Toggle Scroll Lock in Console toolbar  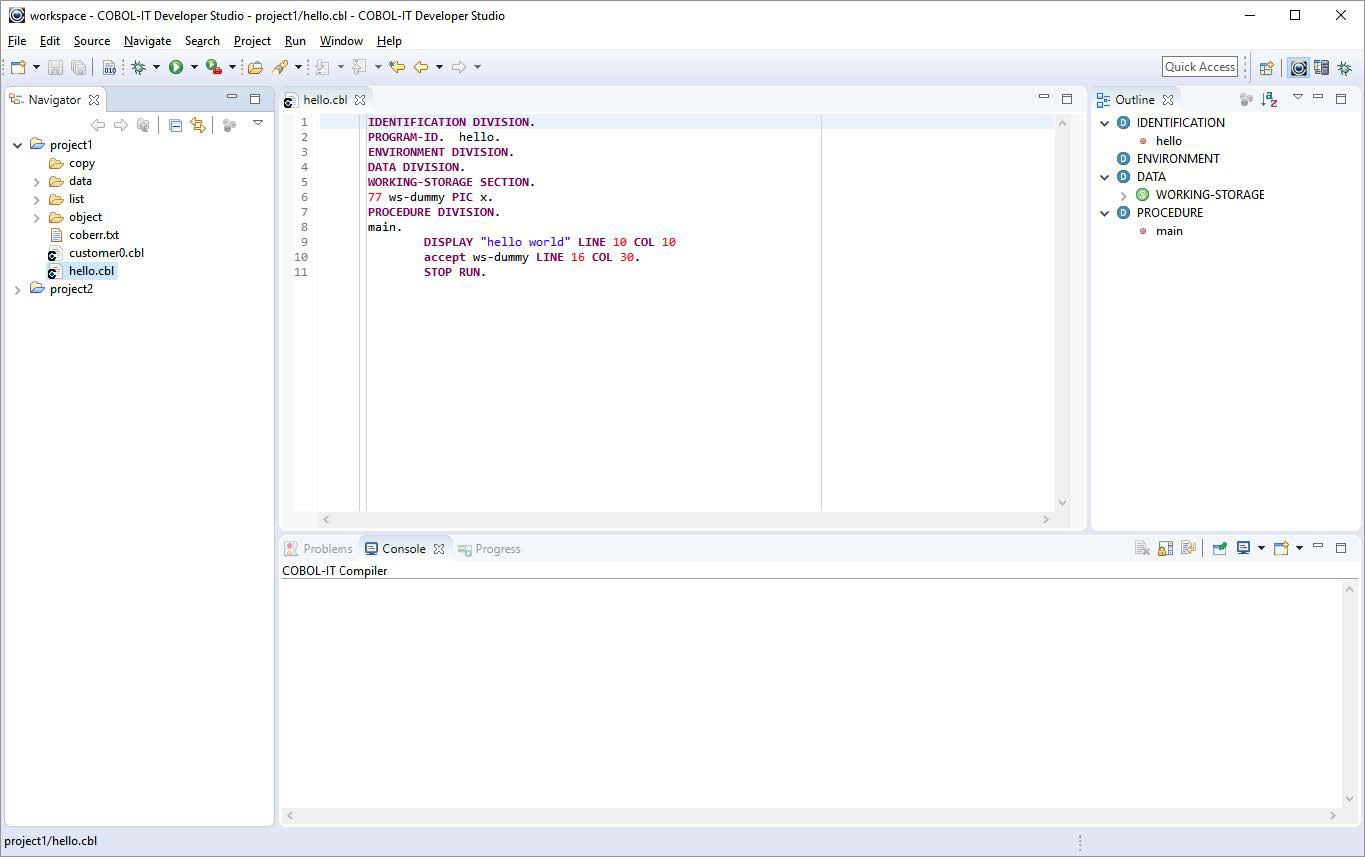tap(1165, 548)
